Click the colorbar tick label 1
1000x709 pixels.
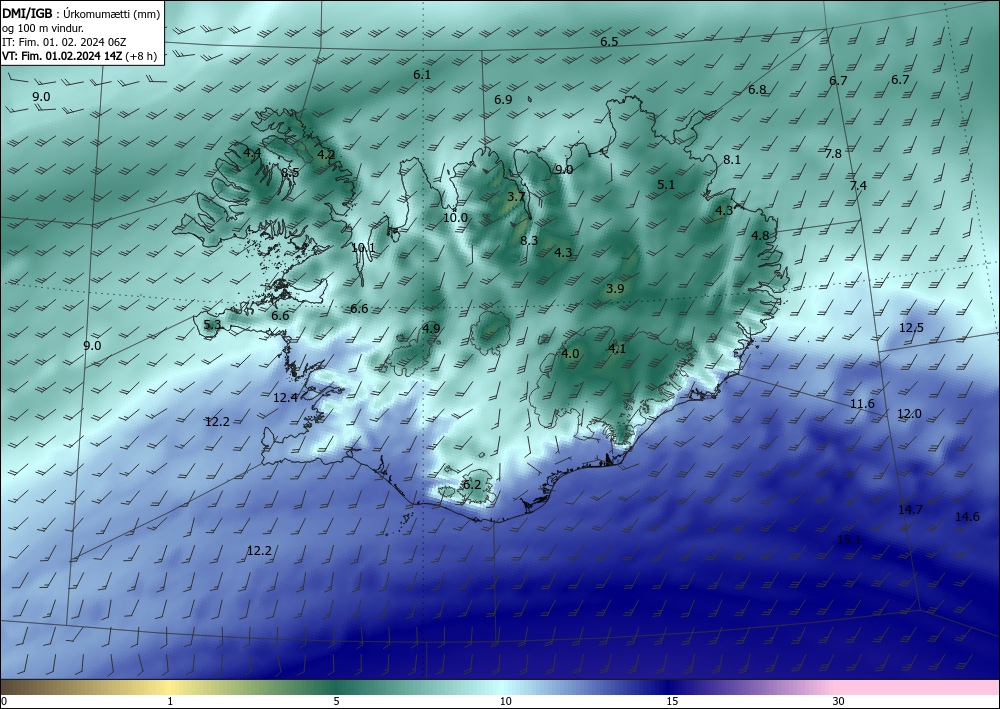[170, 701]
